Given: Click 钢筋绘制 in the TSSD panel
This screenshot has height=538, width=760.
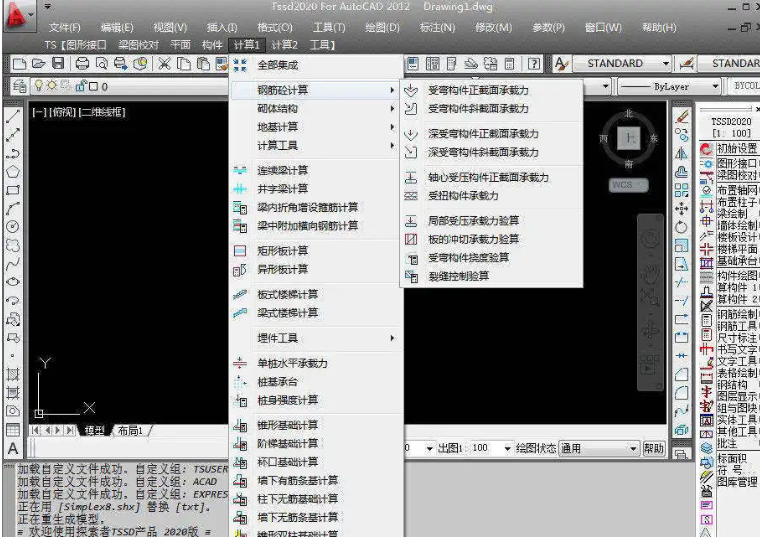Looking at the screenshot, I should tap(737, 314).
